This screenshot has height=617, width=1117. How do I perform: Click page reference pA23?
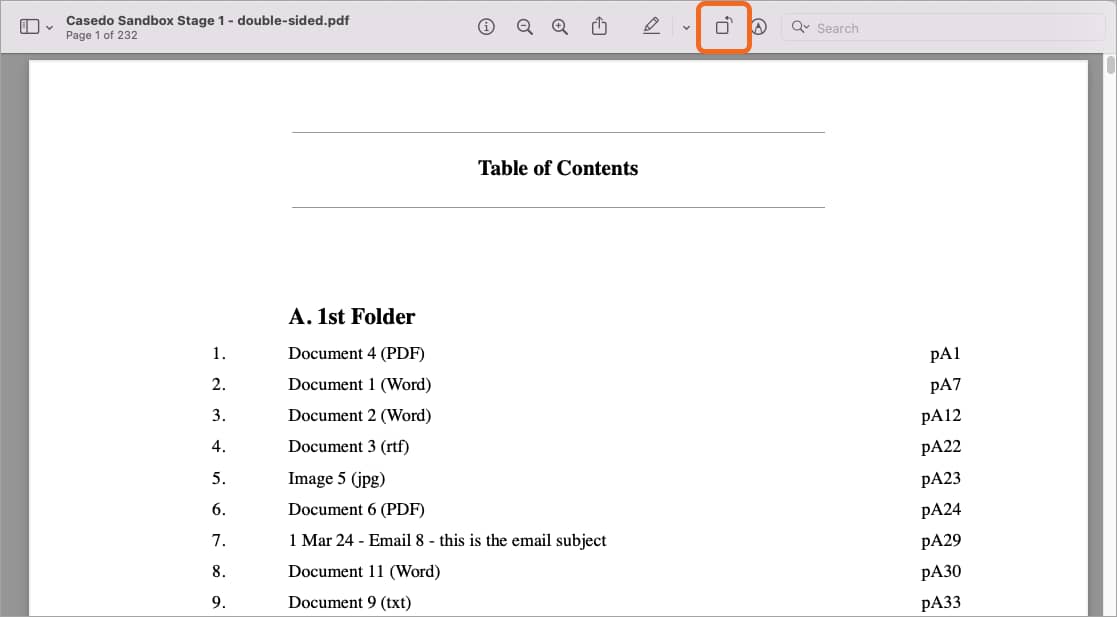[941, 479]
